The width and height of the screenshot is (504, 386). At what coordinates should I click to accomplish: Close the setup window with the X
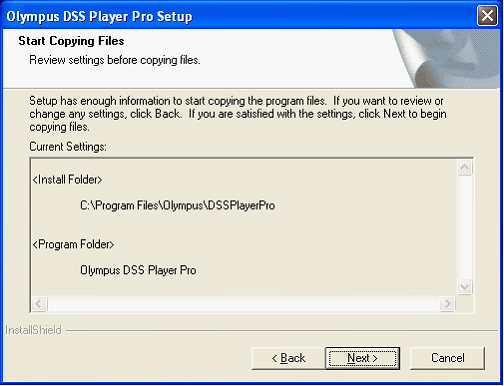(x=487, y=16)
